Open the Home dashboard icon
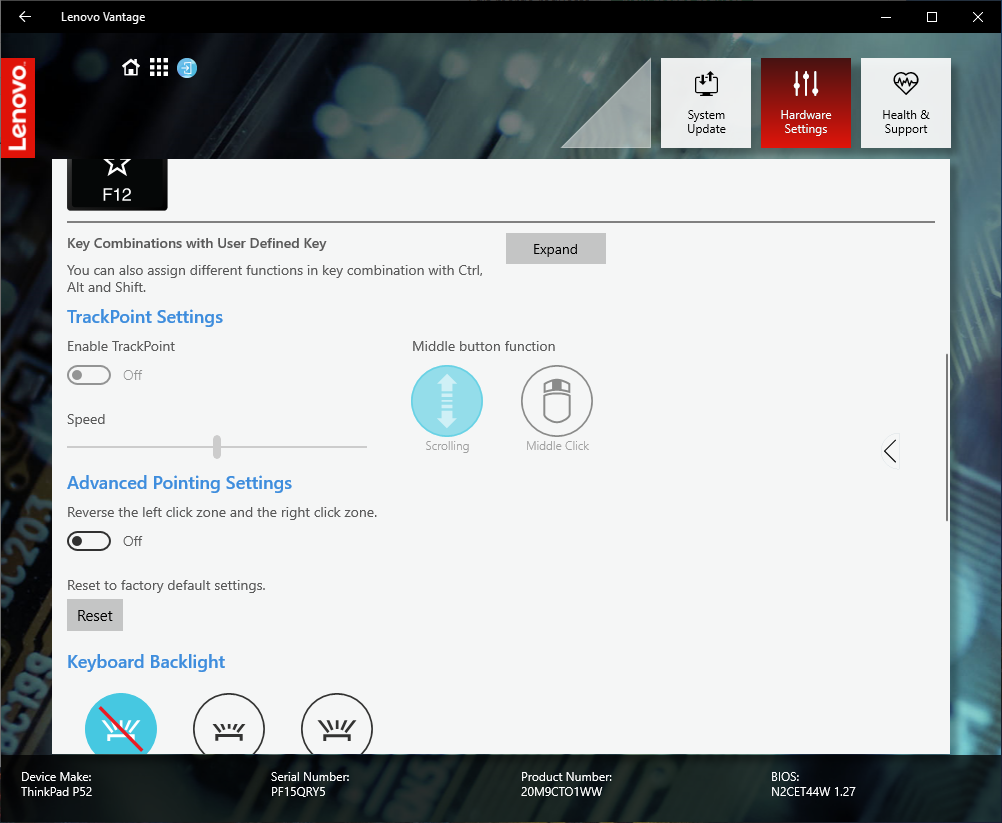The height and width of the screenshot is (823, 1002). [x=131, y=67]
